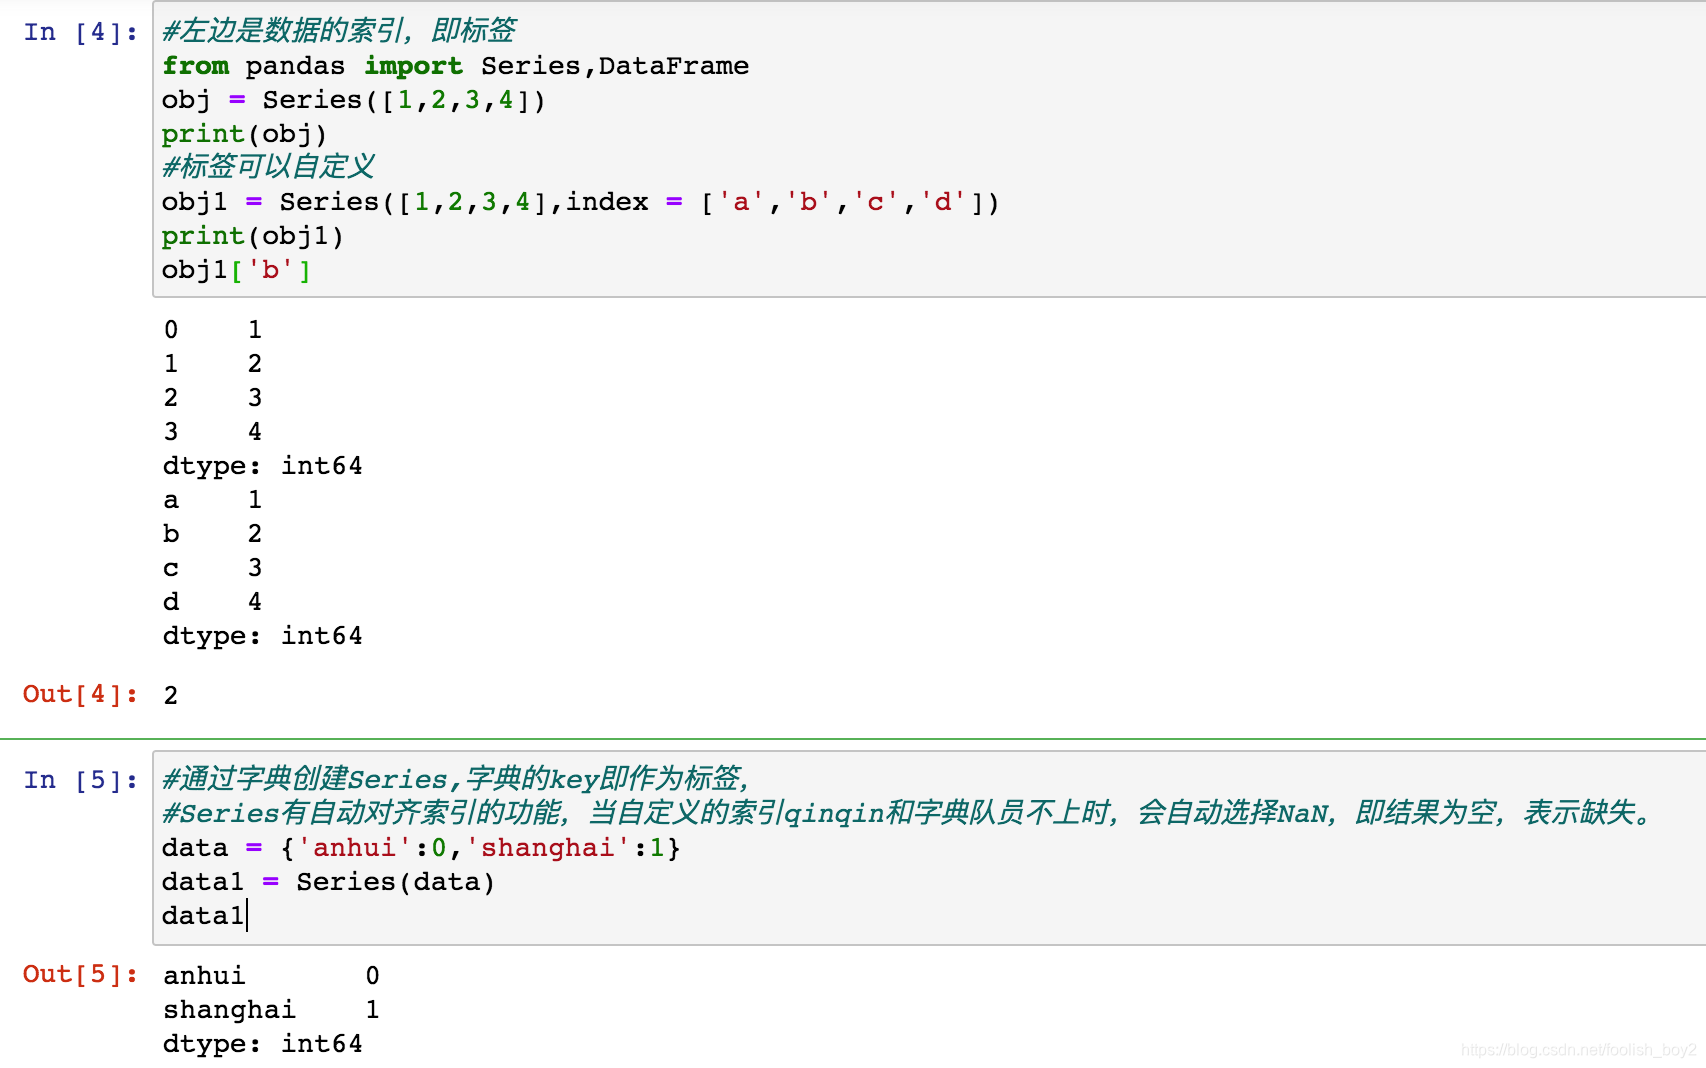Click output row 'shanghai 1'

click(271, 1010)
